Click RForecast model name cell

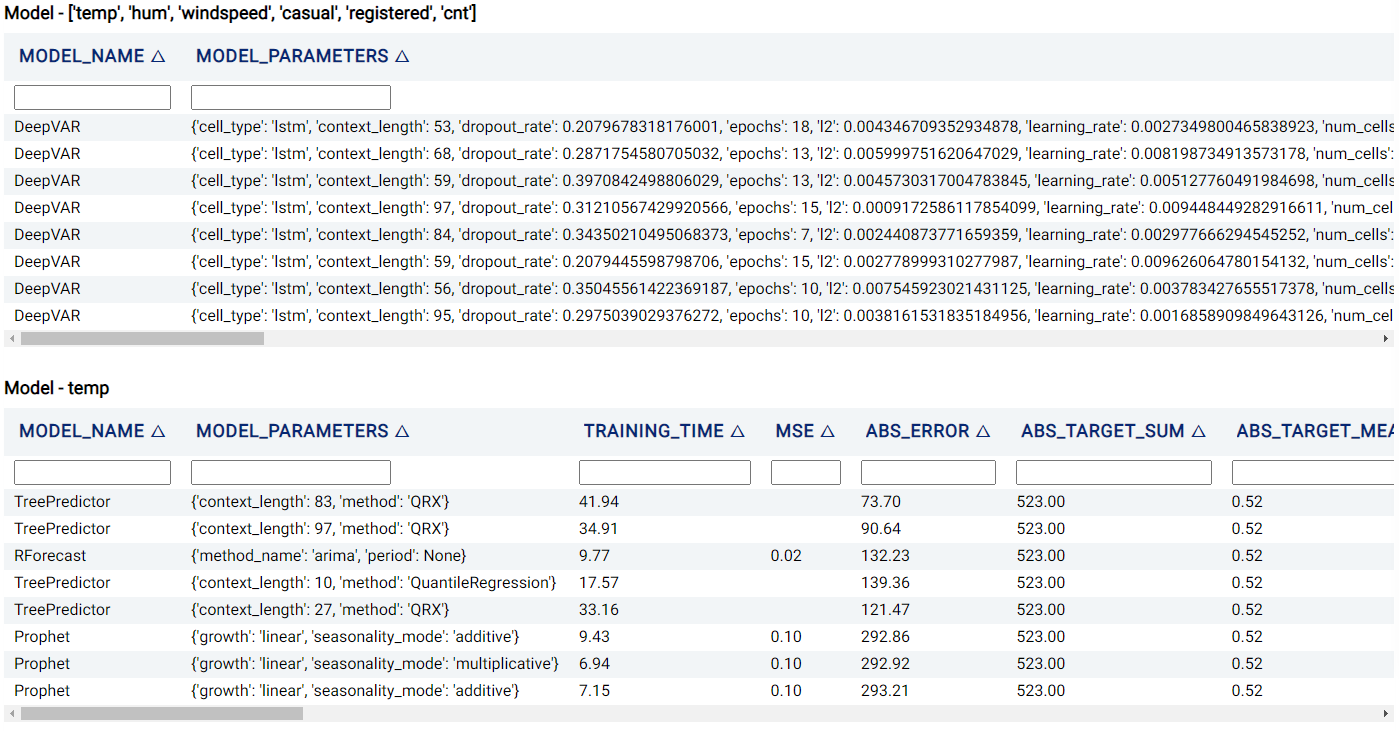tap(50, 556)
